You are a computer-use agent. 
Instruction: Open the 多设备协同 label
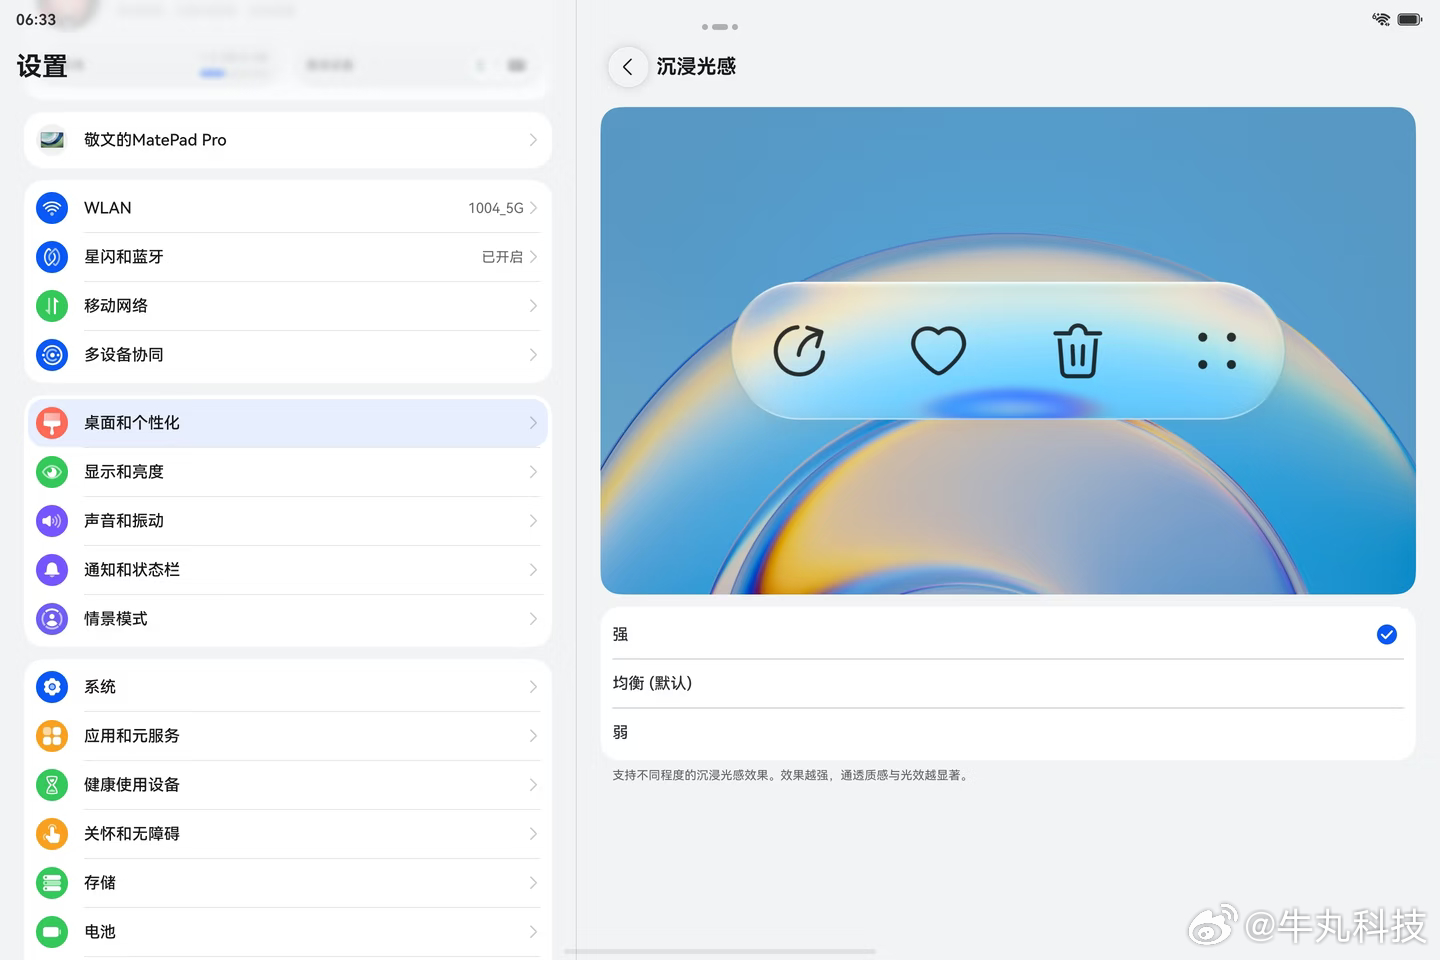(124, 355)
